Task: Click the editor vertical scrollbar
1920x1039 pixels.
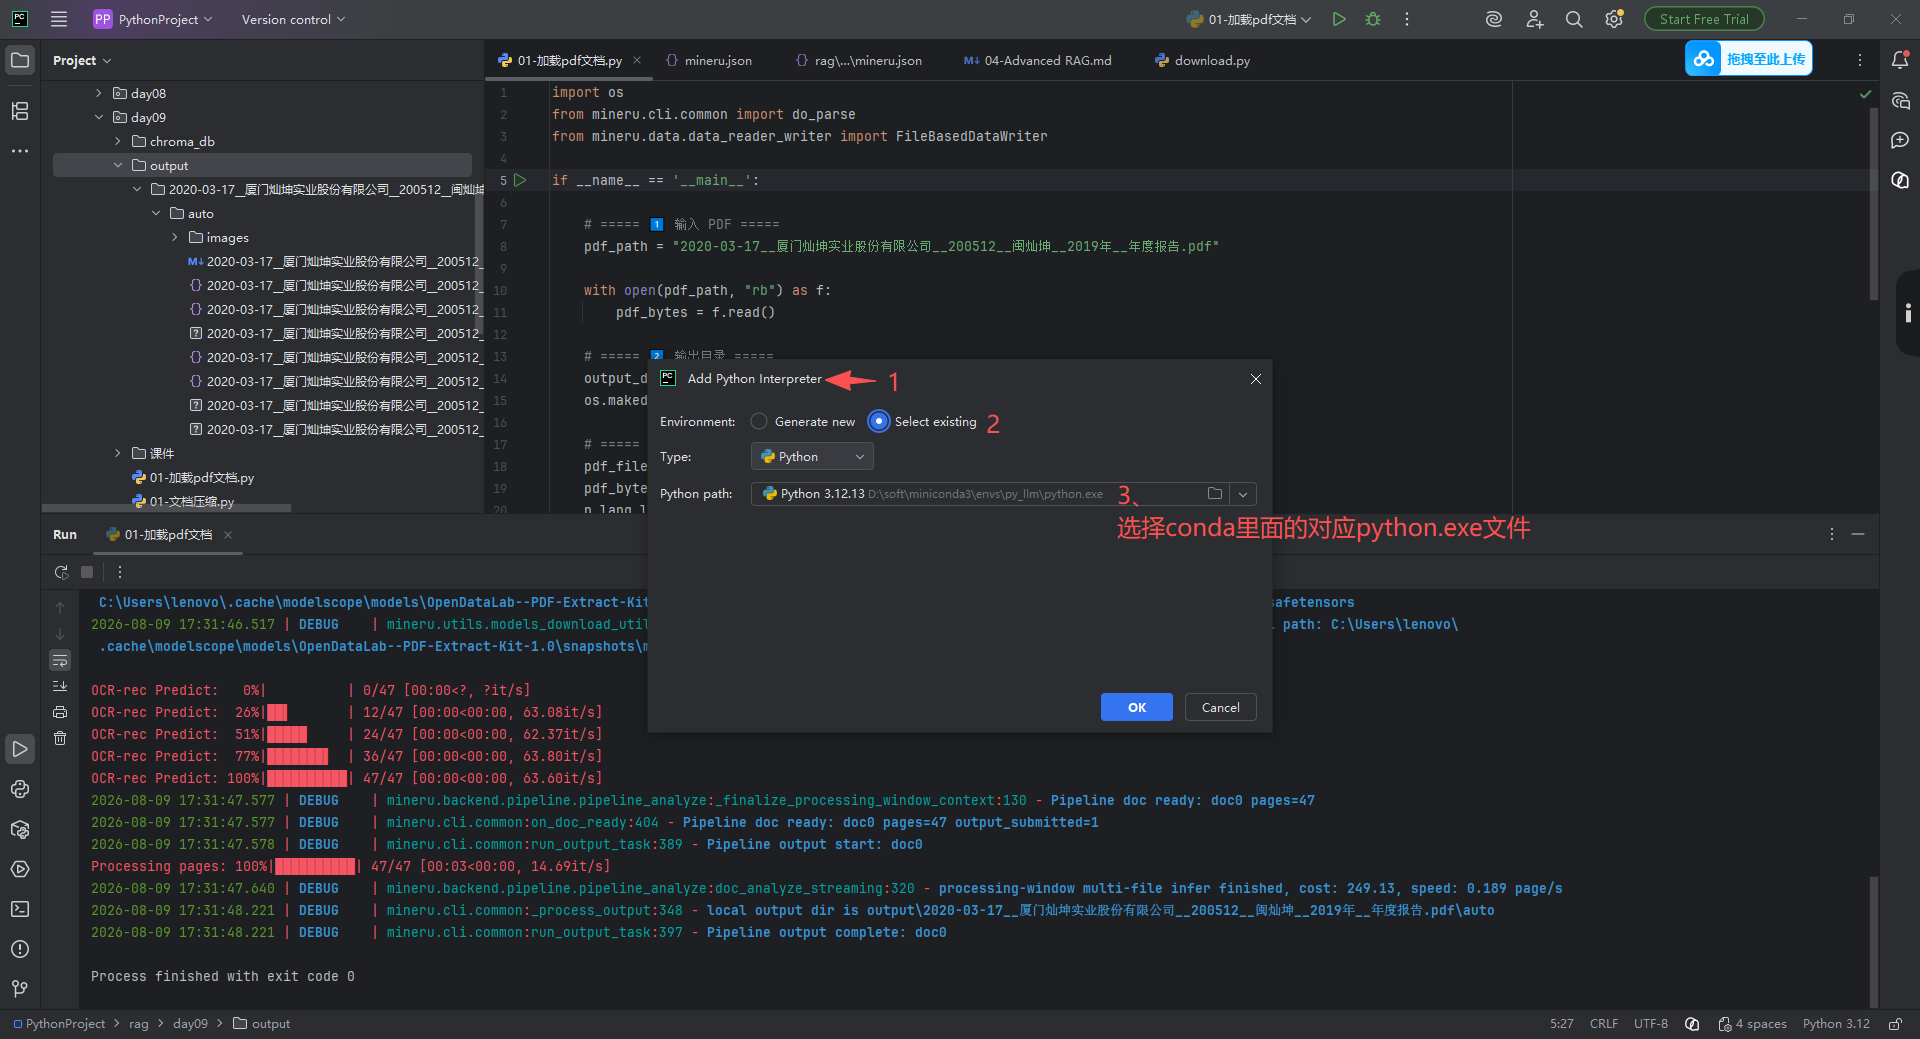Action: click(x=1873, y=204)
